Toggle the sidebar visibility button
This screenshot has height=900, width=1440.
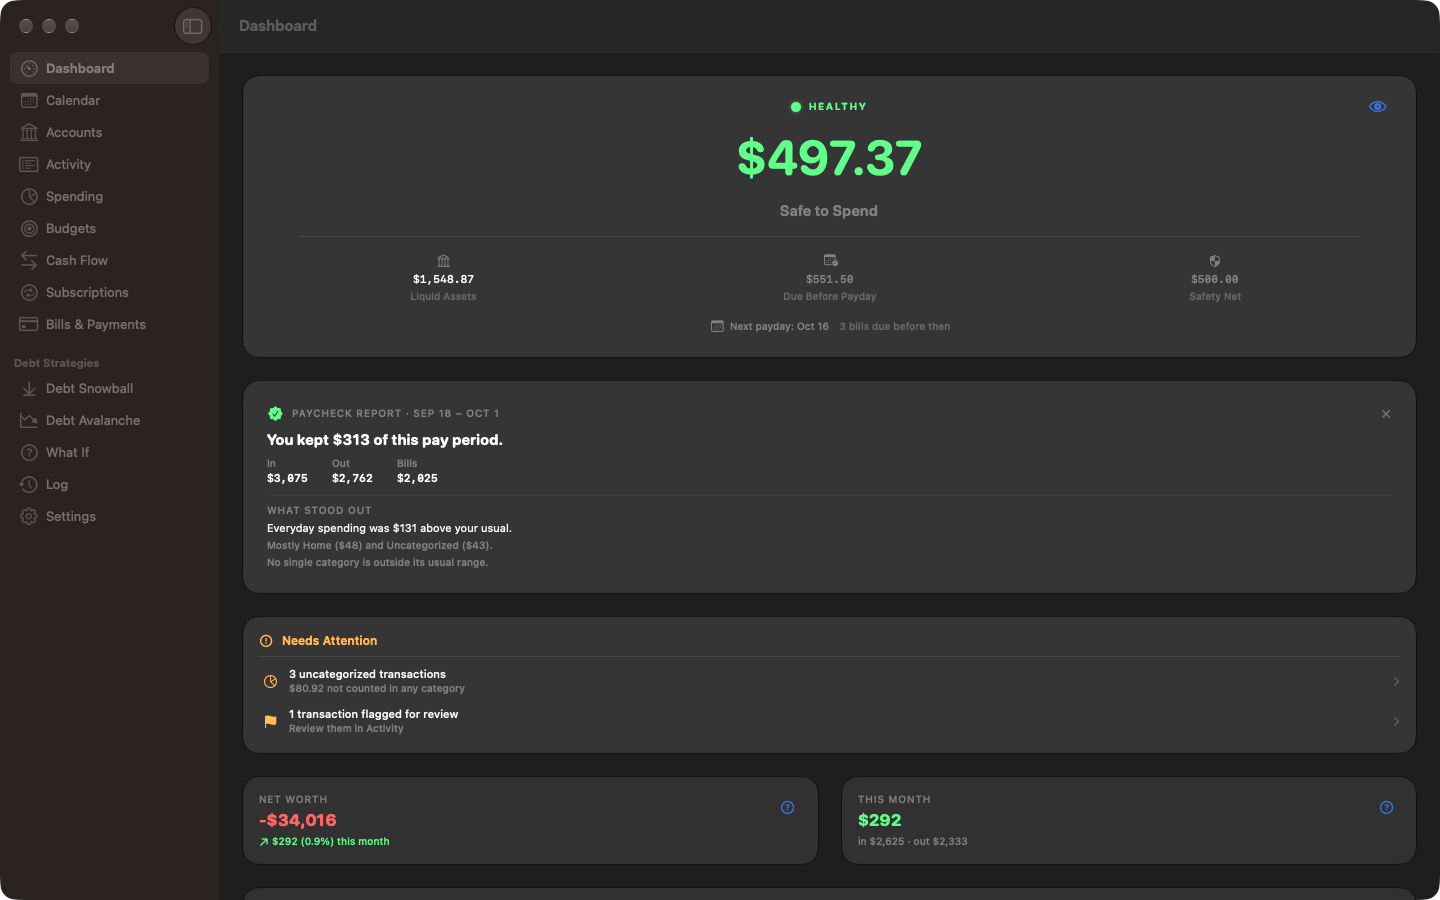tap(193, 26)
